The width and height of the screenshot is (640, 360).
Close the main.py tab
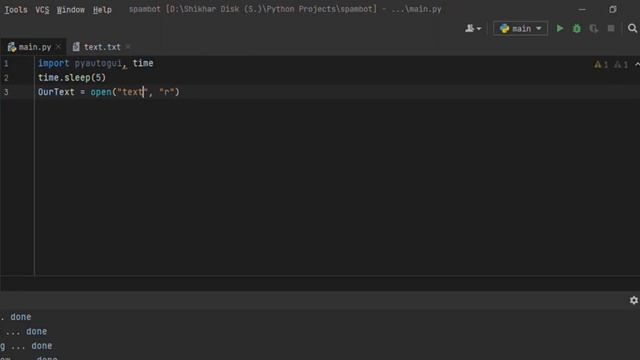coord(58,47)
